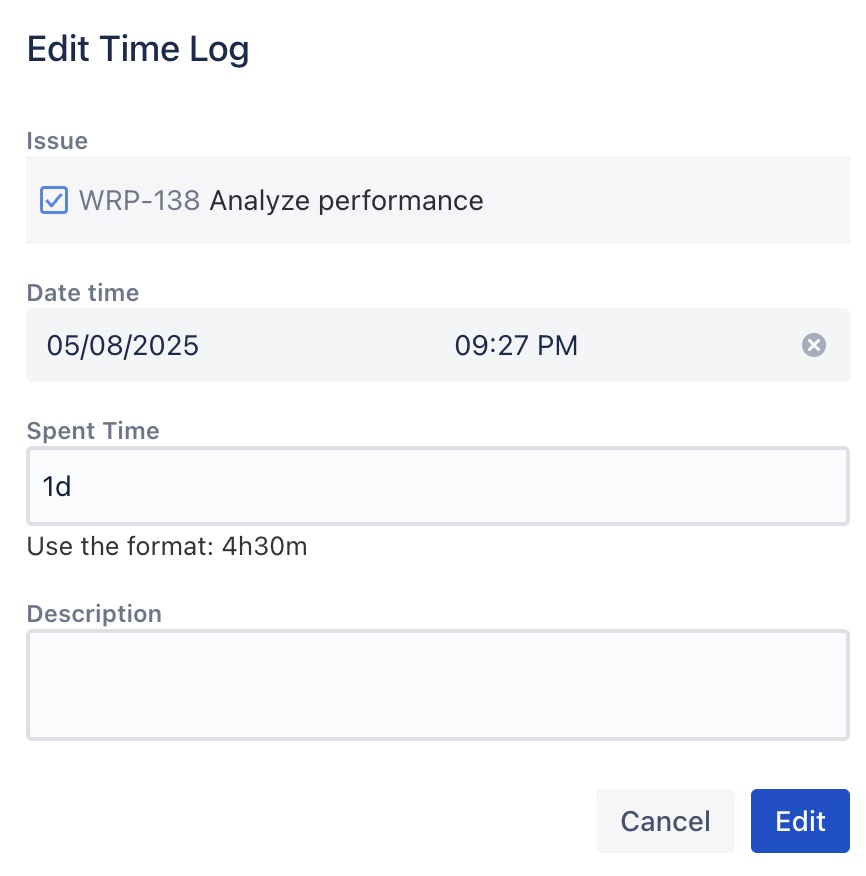Click the Description label

pos(94,613)
